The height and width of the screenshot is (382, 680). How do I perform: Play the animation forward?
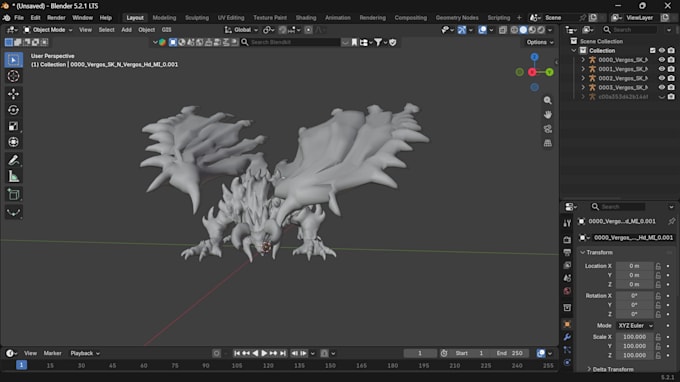pyautogui.click(x=264, y=353)
